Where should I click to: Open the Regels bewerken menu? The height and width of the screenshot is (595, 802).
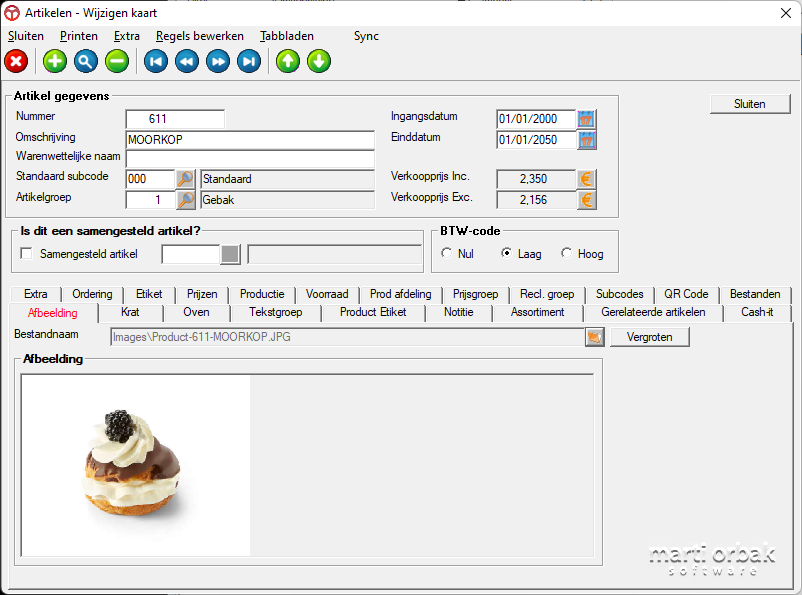click(x=199, y=36)
